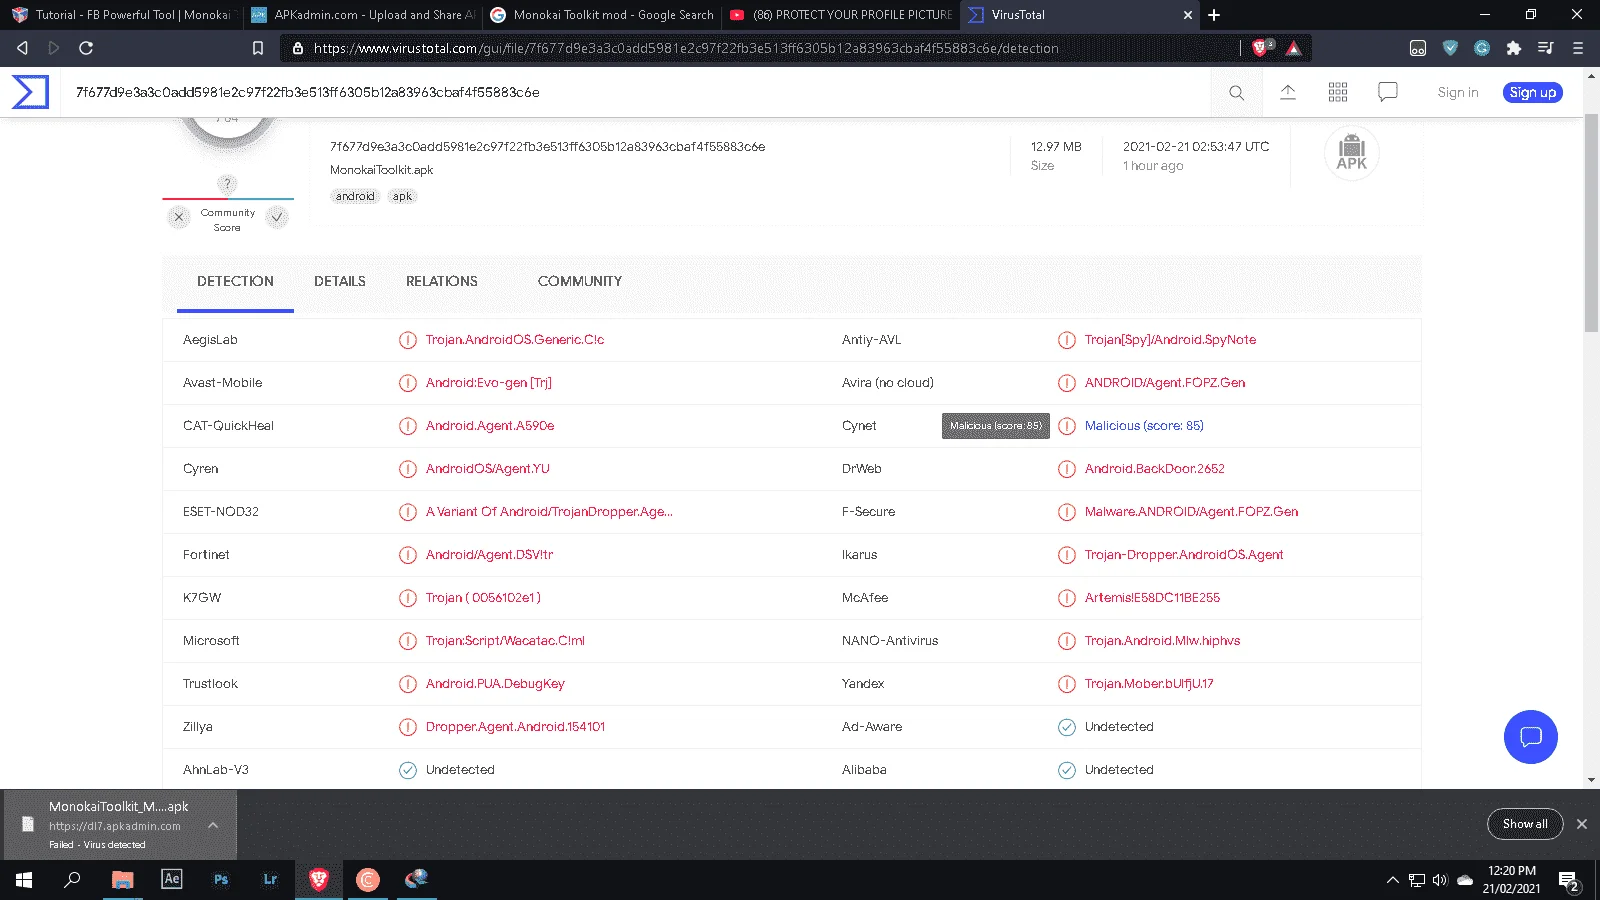Click the Sign in link
The image size is (1600, 900).
1458,93
